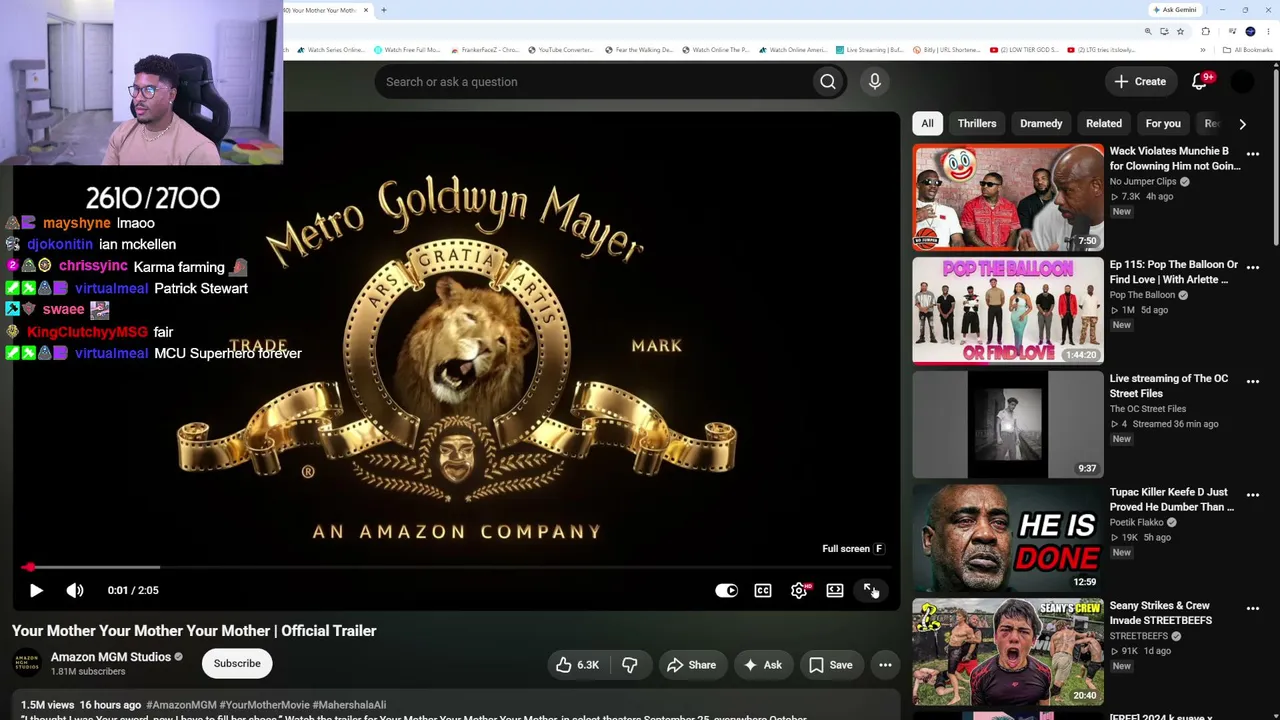Image resolution: width=1280 pixels, height=720 pixels.
Task: Open player settings gear
Action: pos(799,590)
